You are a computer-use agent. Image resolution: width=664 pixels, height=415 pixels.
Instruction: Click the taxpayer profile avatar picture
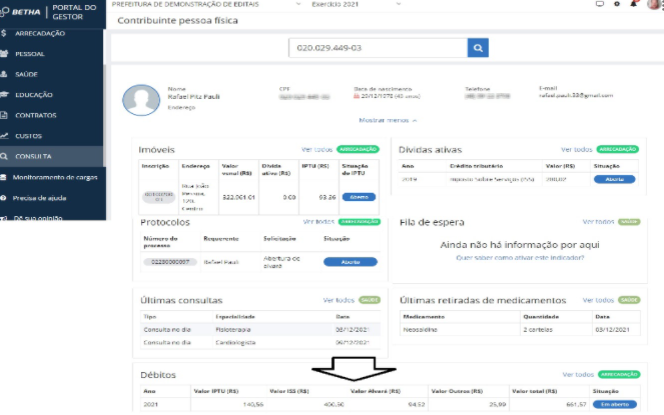coord(139,100)
